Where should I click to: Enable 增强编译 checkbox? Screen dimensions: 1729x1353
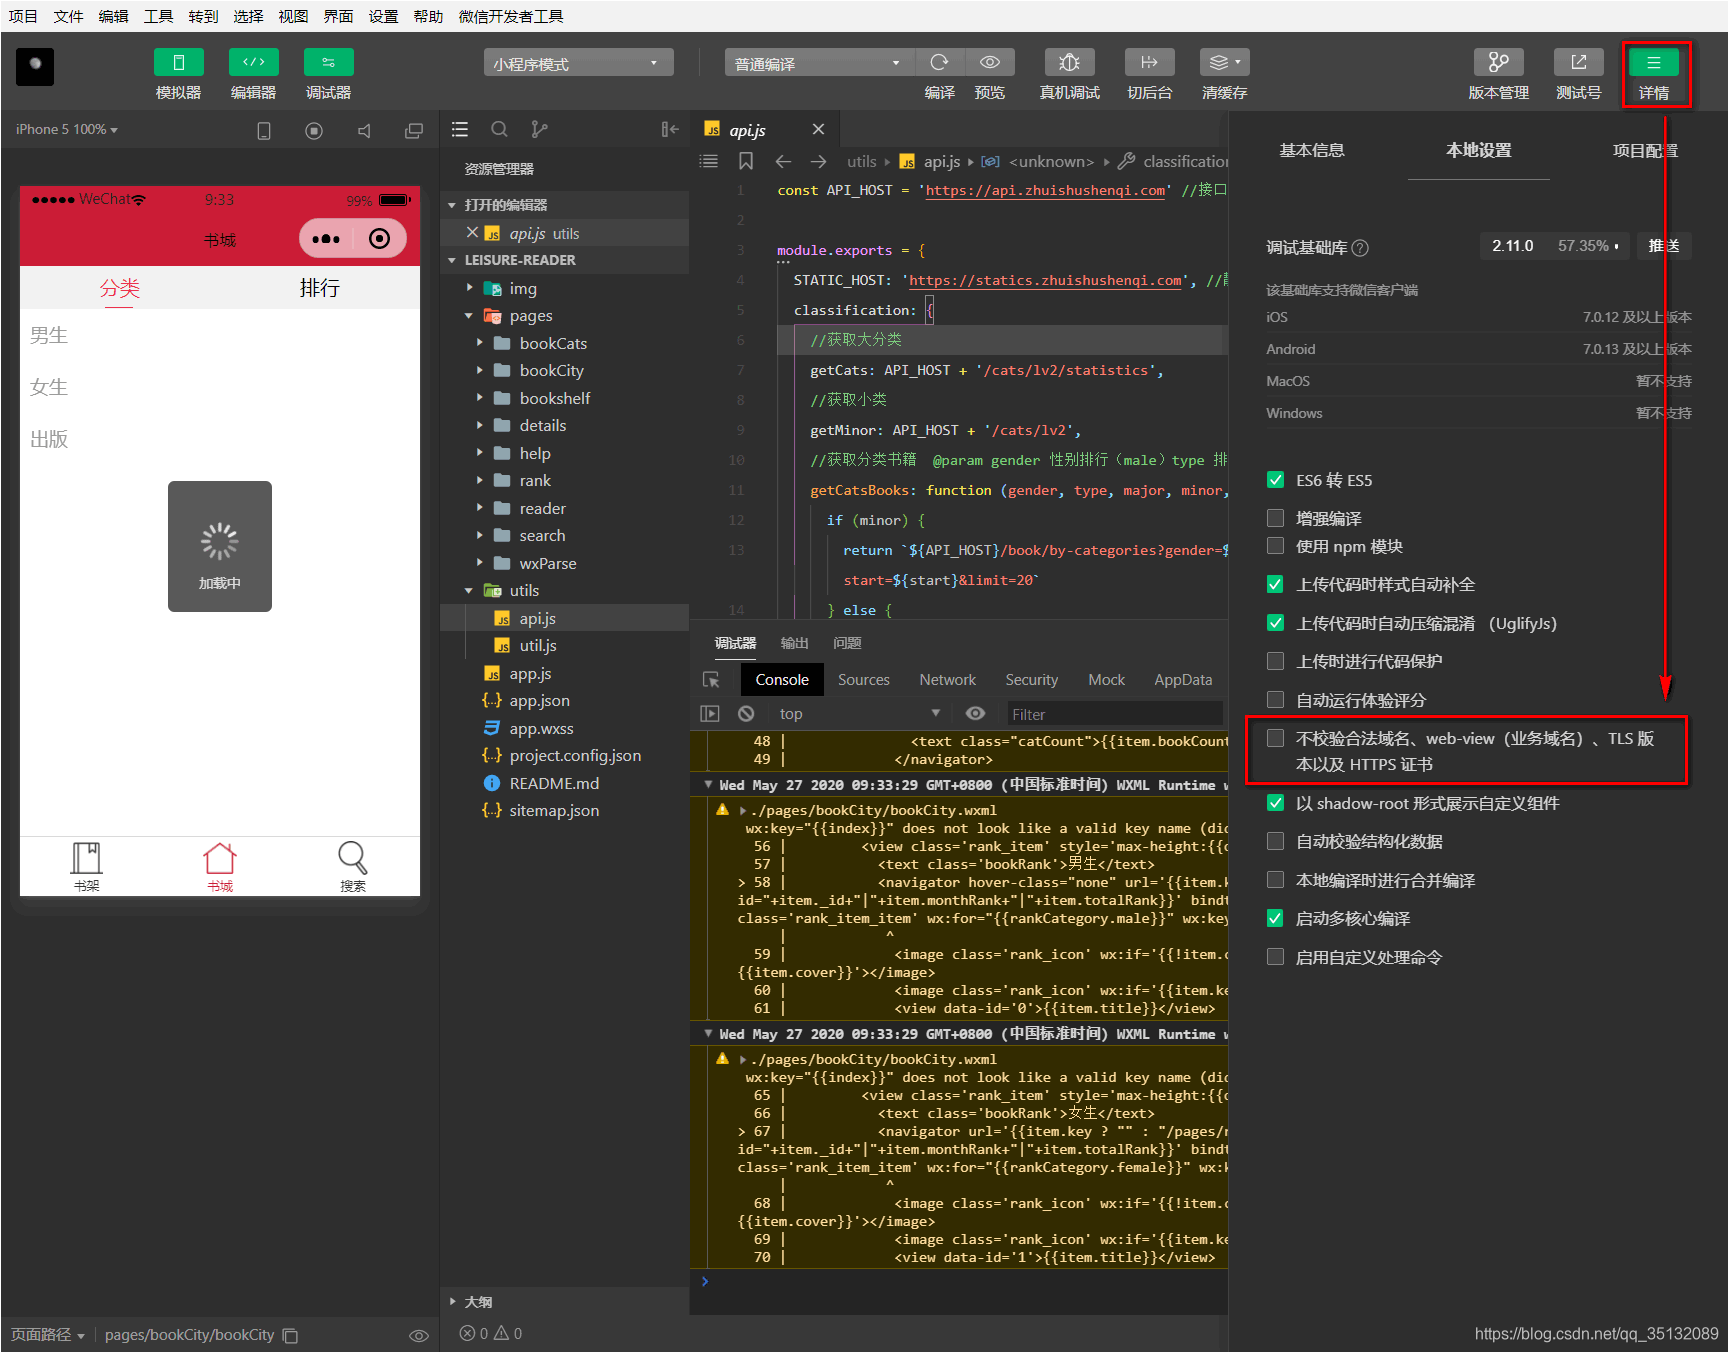(x=1275, y=518)
